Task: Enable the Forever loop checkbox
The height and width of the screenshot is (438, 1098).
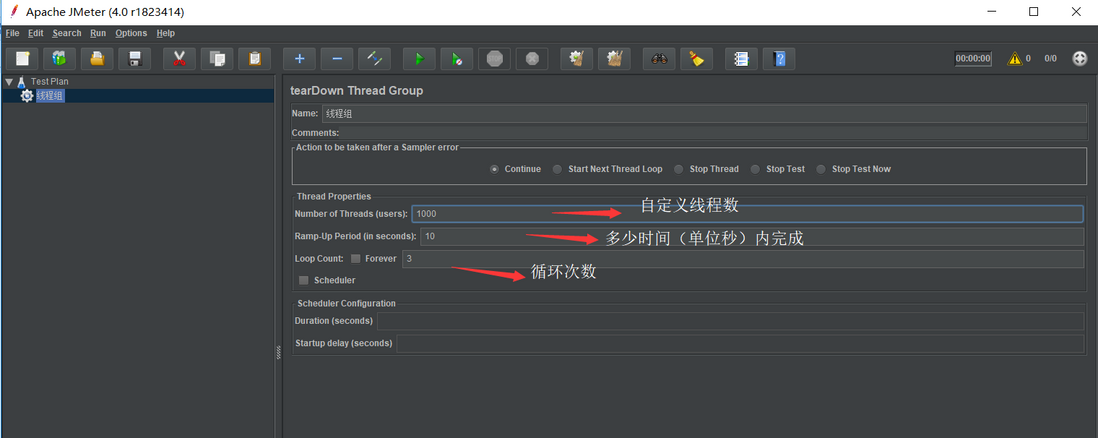Action: pos(356,259)
